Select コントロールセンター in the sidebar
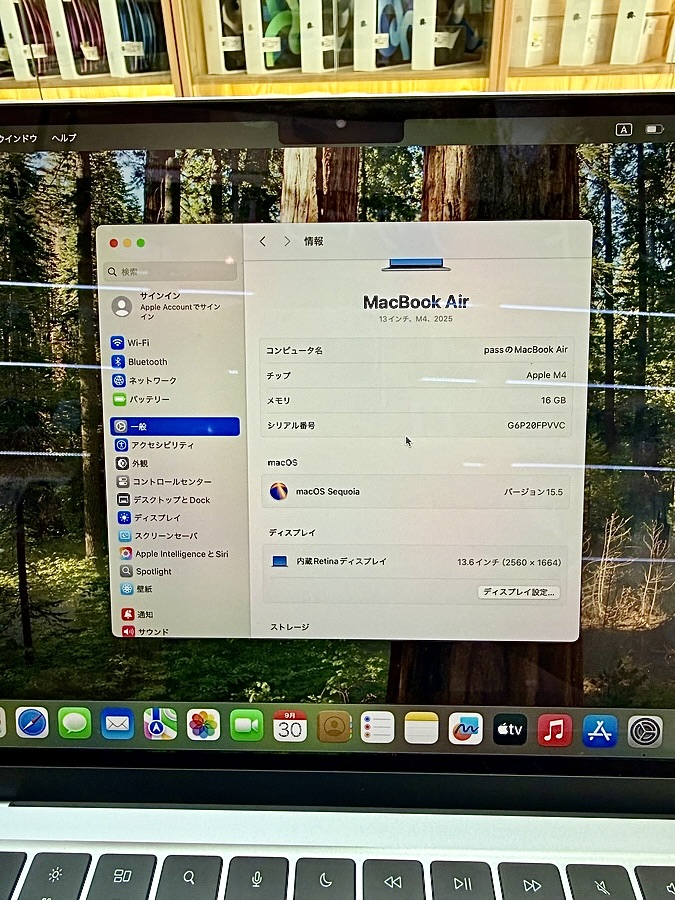 click(171, 482)
